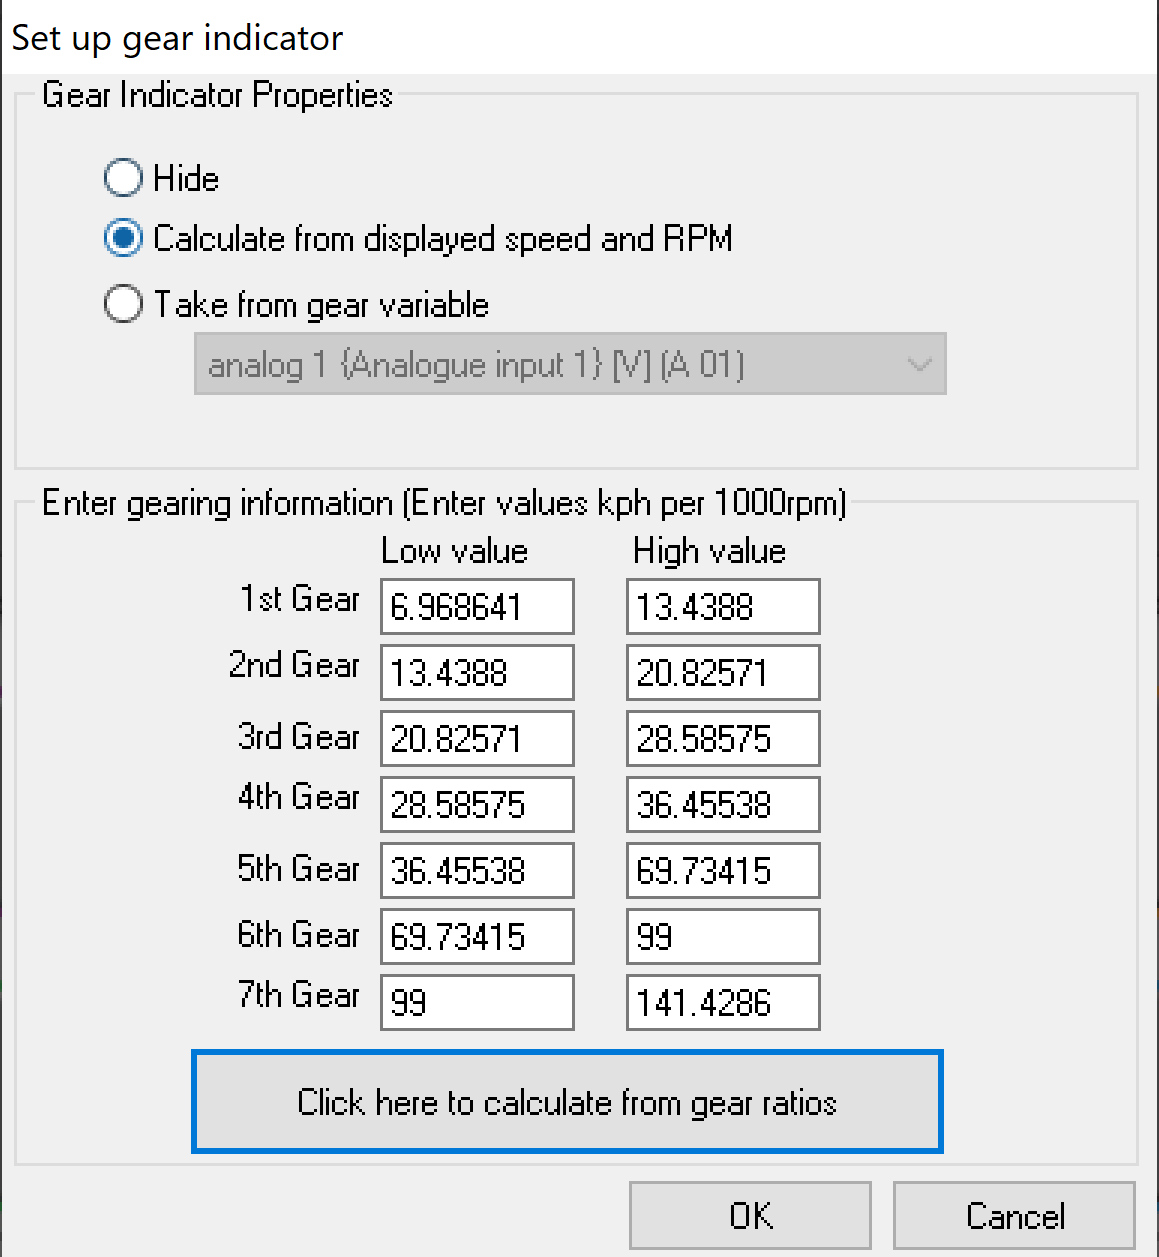Click 2nd Gear high value field
1159x1257 pixels.
pyautogui.click(x=723, y=672)
